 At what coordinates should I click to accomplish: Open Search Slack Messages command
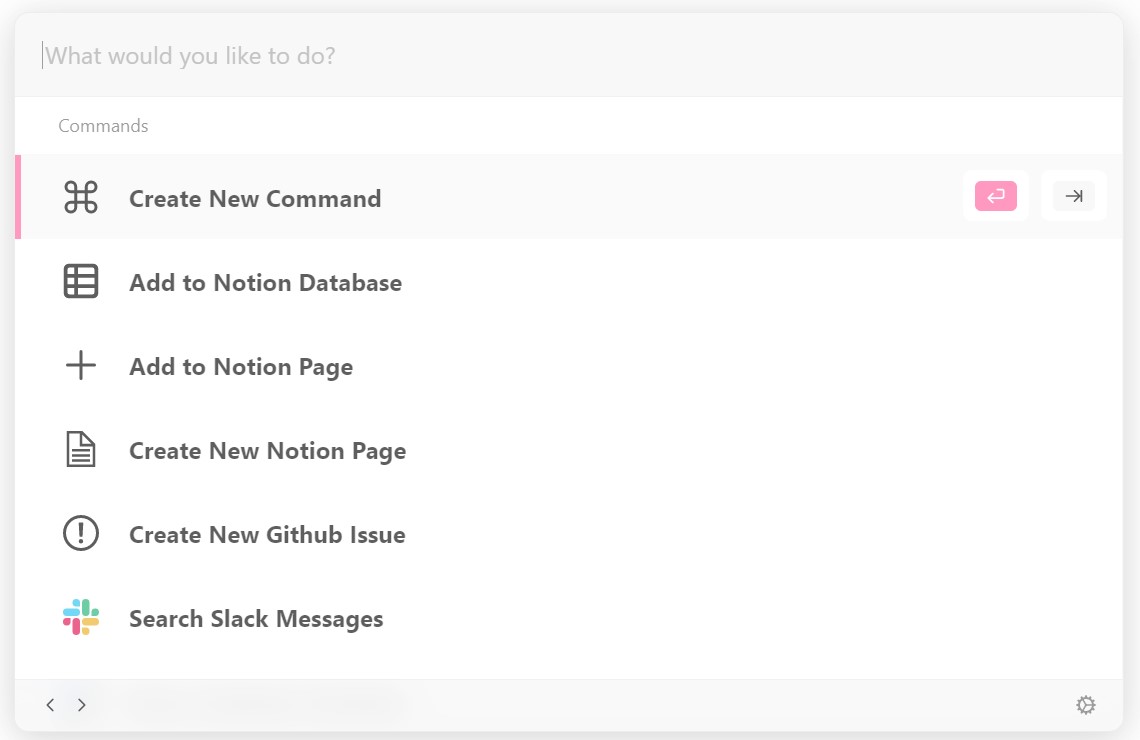click(256, 619)
